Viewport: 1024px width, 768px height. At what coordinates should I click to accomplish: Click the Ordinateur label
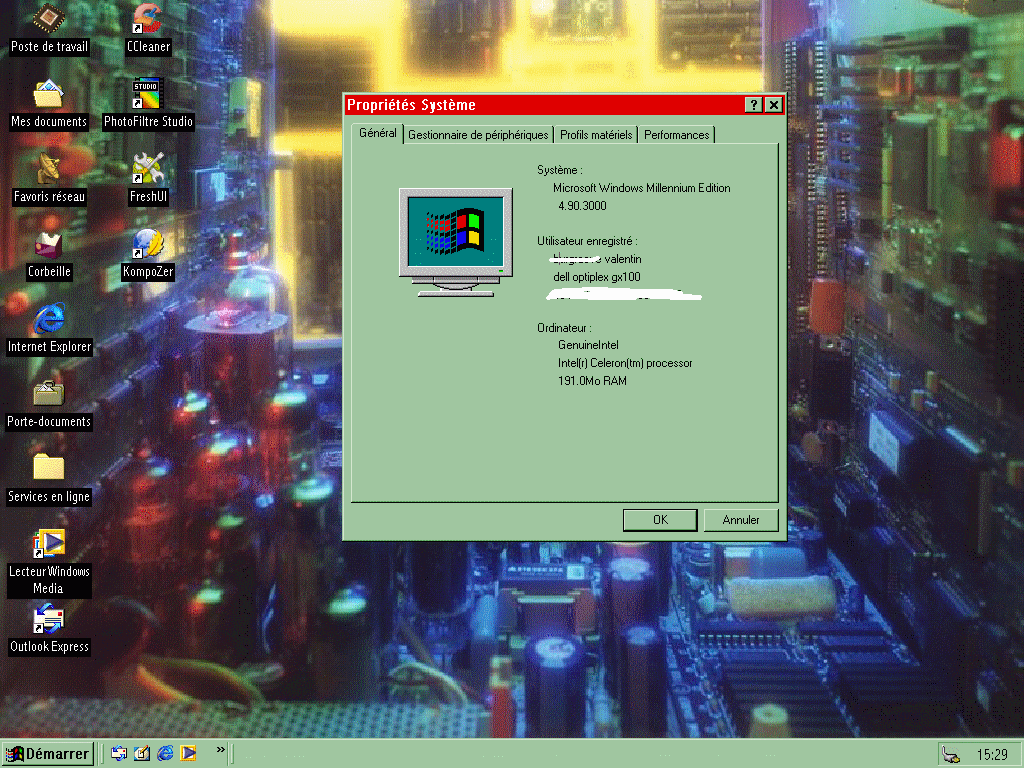[564, 328]
